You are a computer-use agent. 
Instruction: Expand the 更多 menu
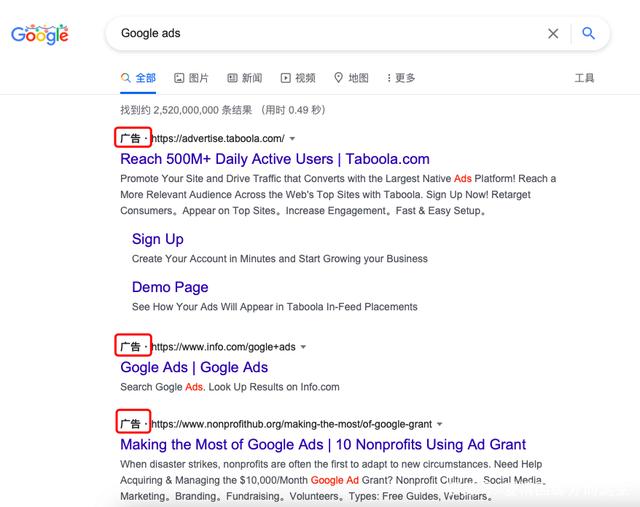401,78
